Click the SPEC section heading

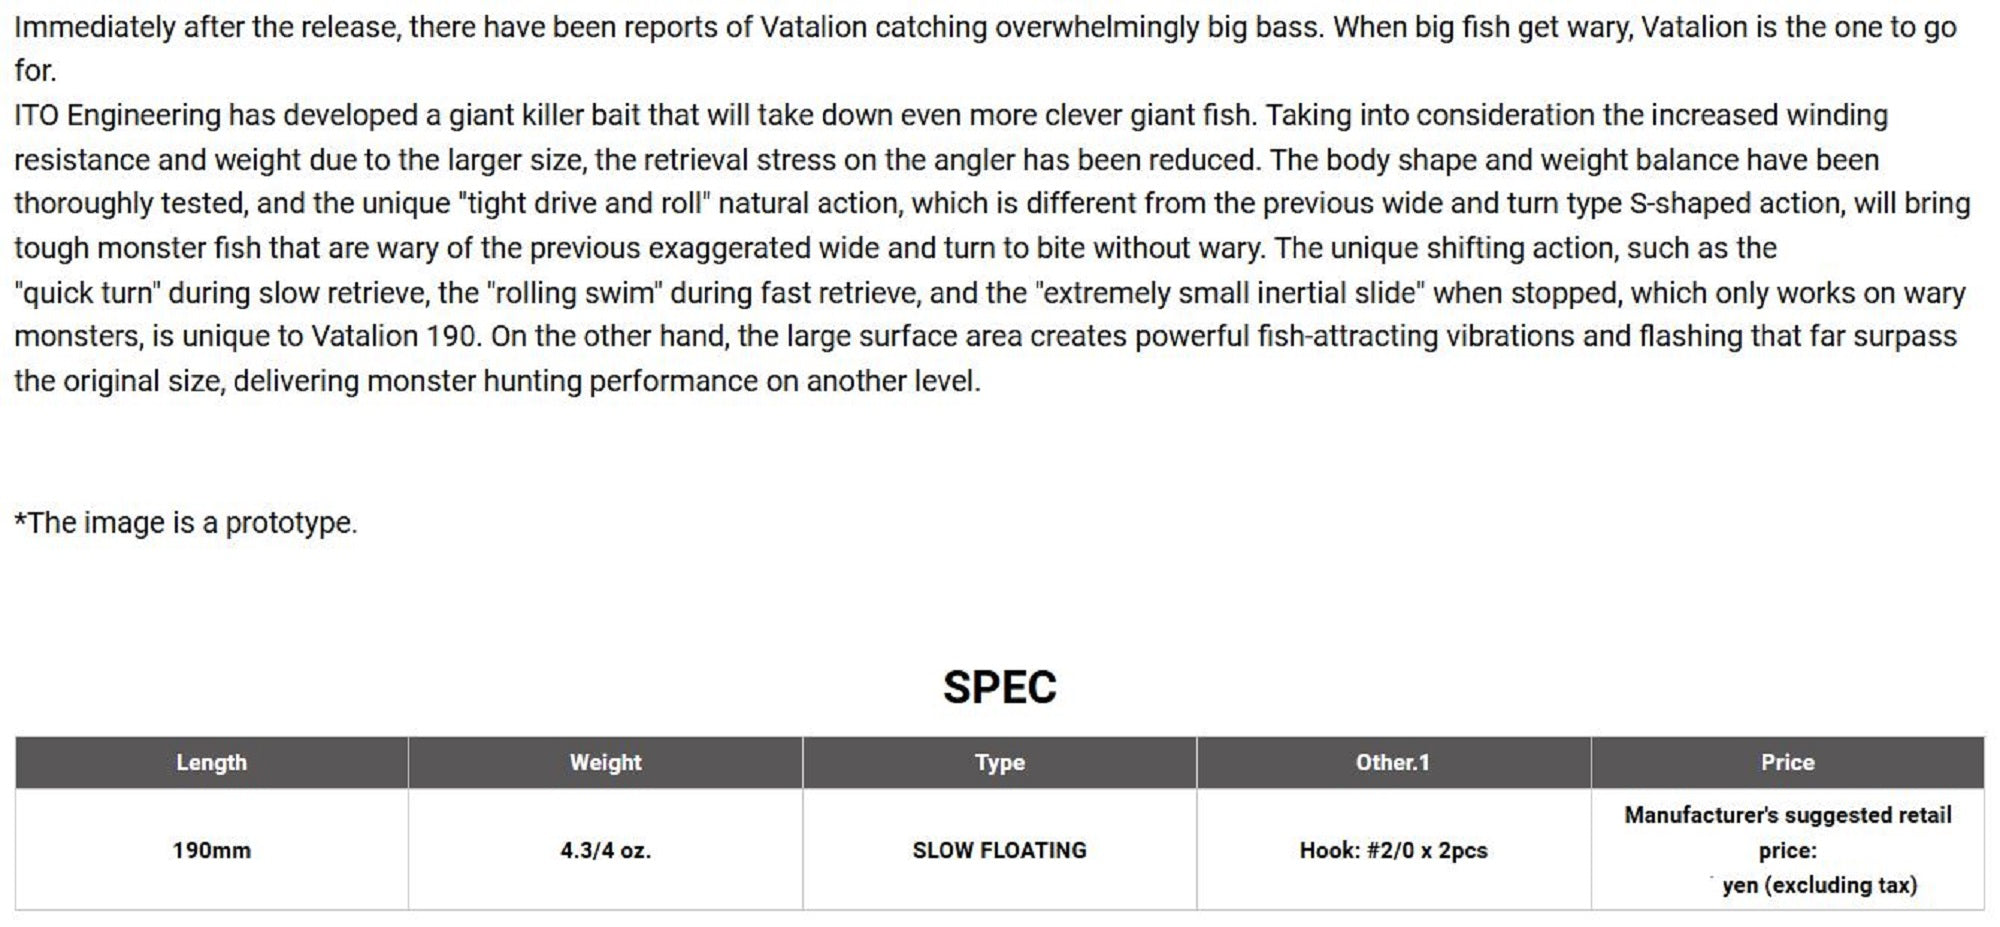point(999,687)
